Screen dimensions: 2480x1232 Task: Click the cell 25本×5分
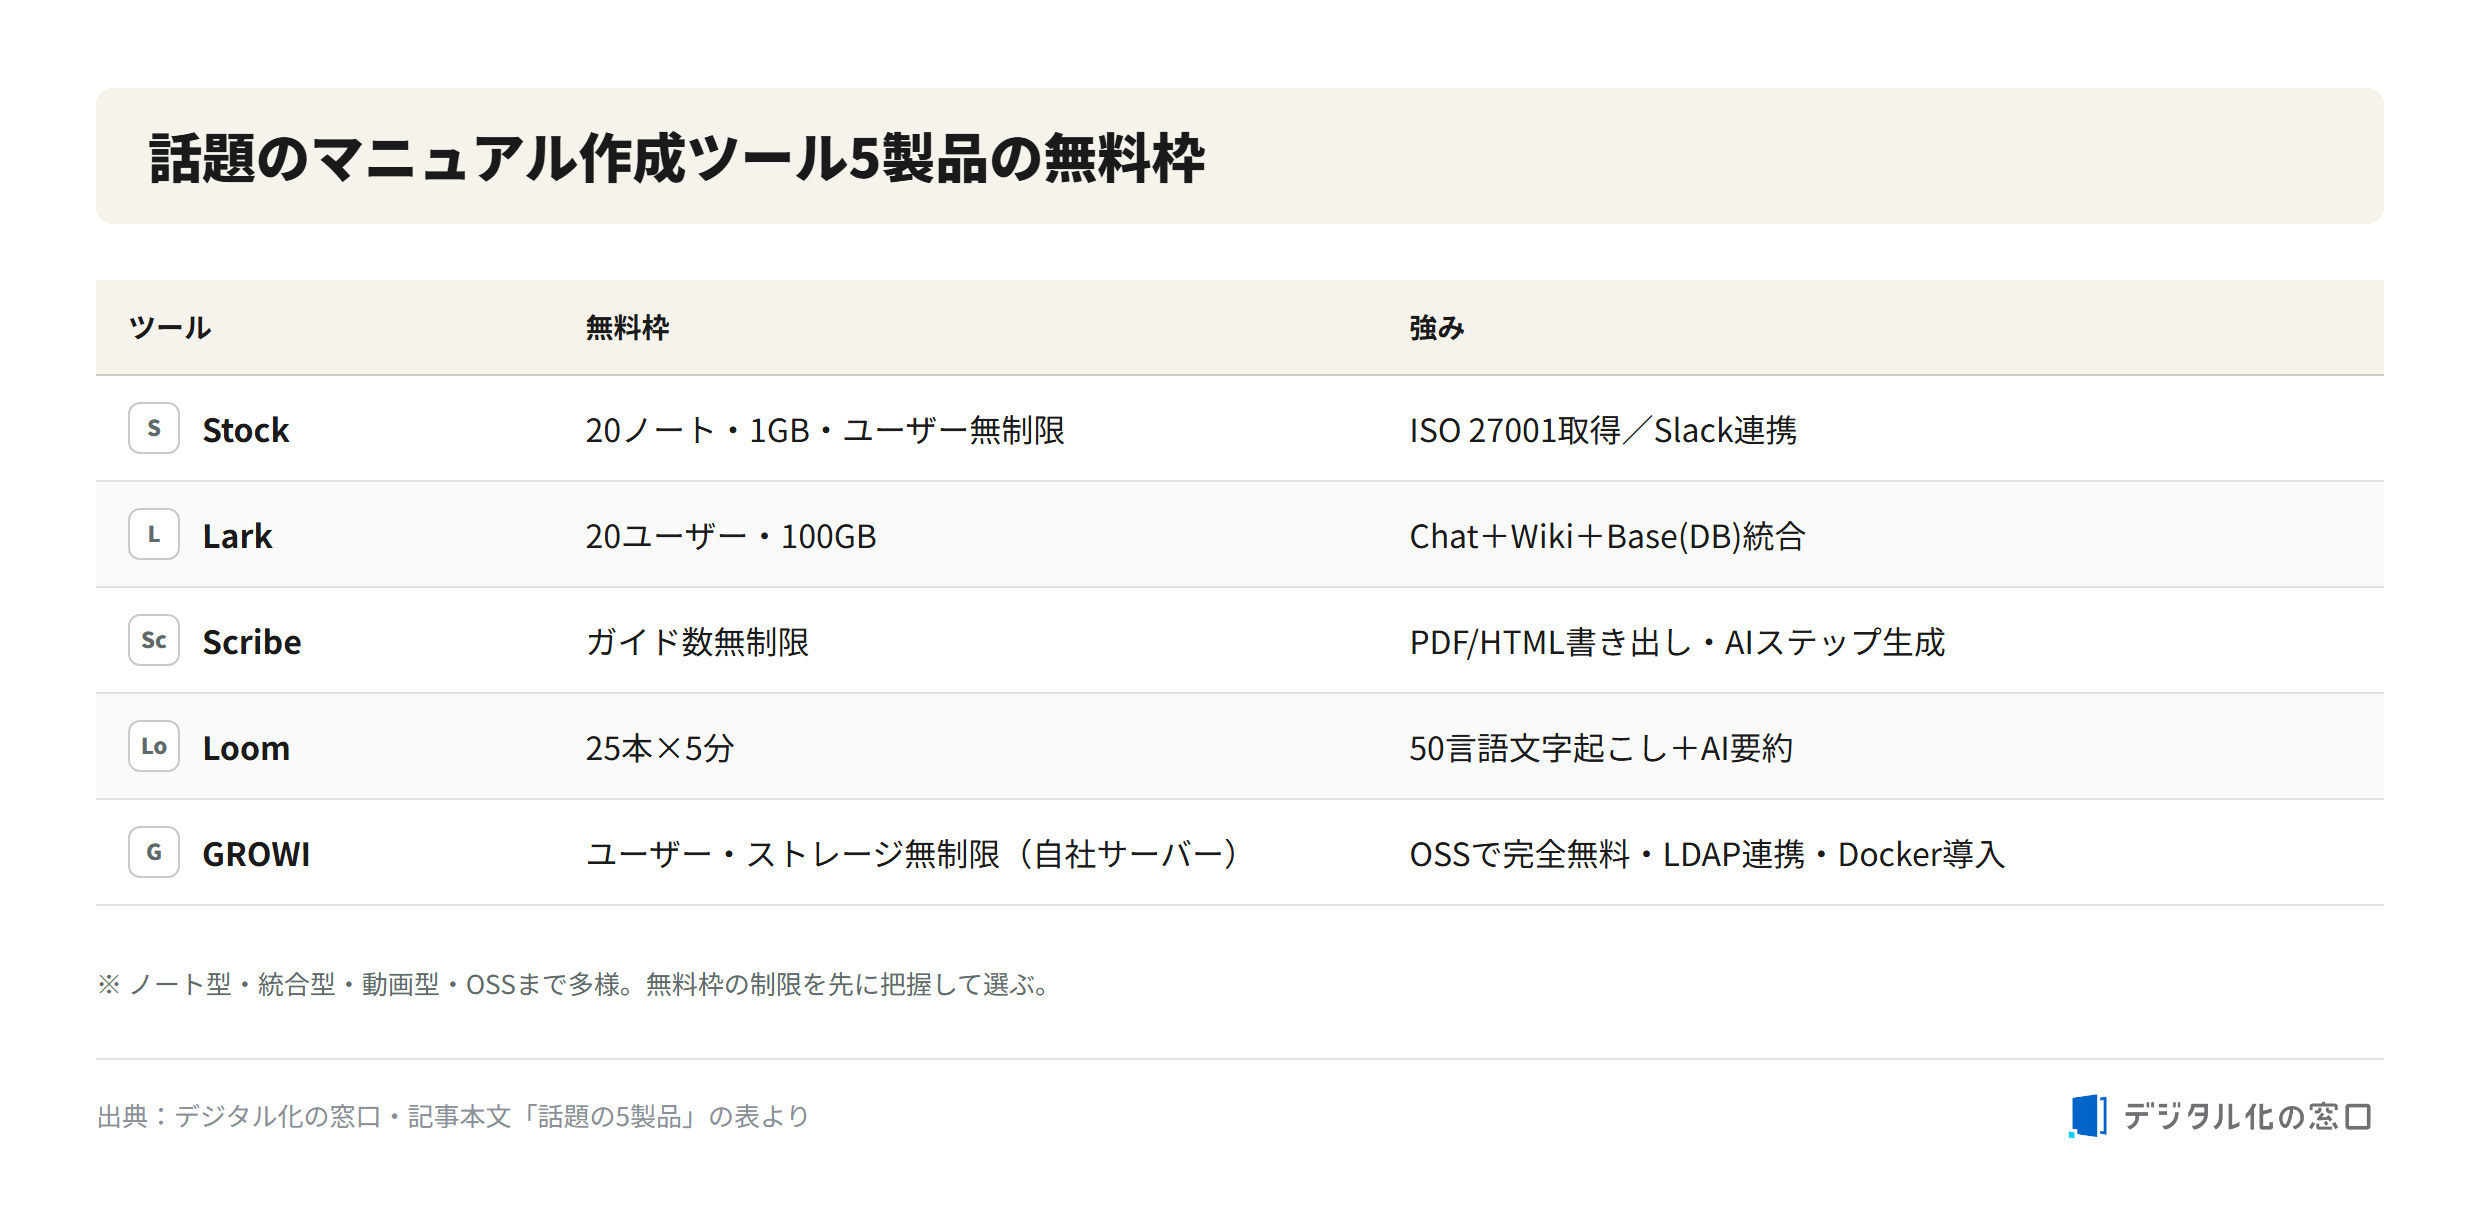coord(660,748)
